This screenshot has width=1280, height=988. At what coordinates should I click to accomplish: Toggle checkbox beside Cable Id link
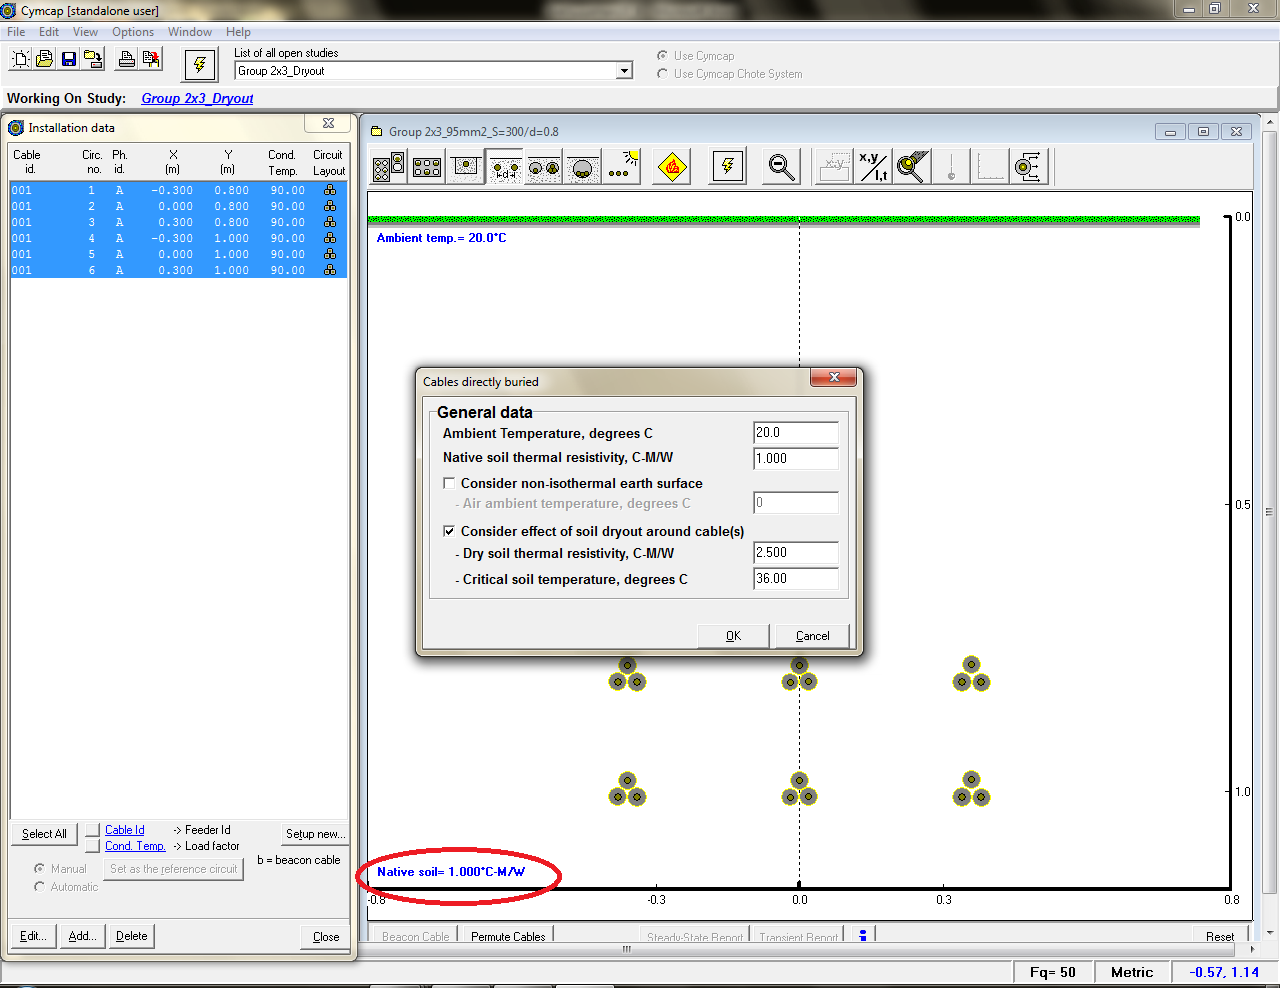[x=93, y=830]
